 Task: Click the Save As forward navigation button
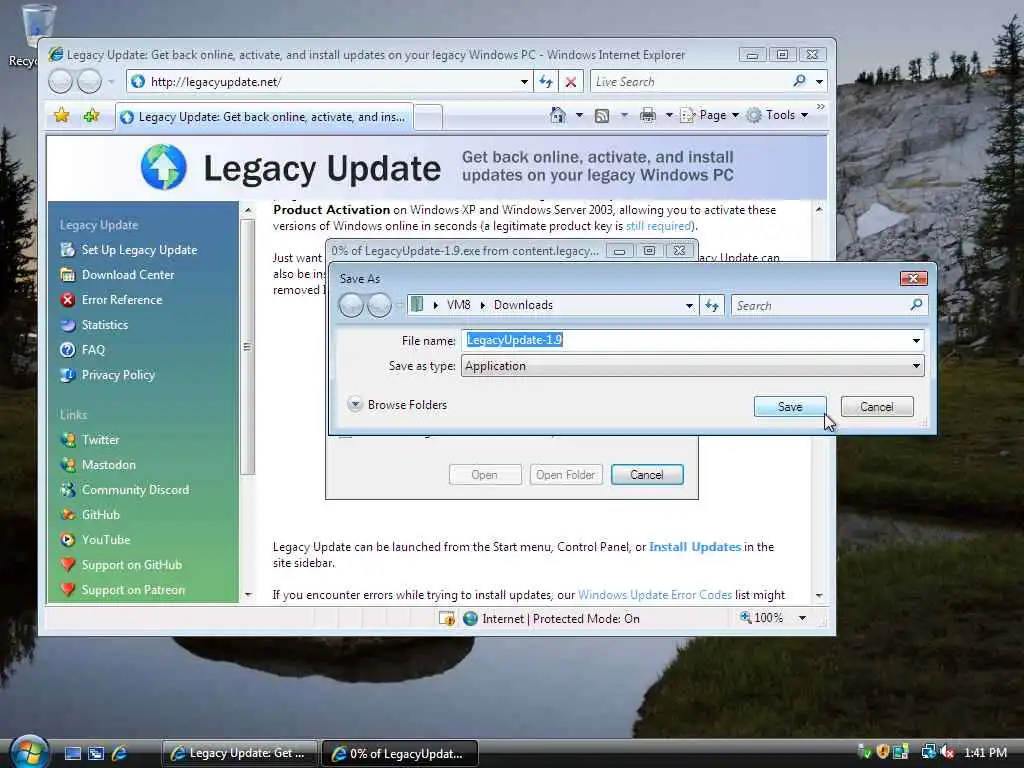(x=379, y=305)
